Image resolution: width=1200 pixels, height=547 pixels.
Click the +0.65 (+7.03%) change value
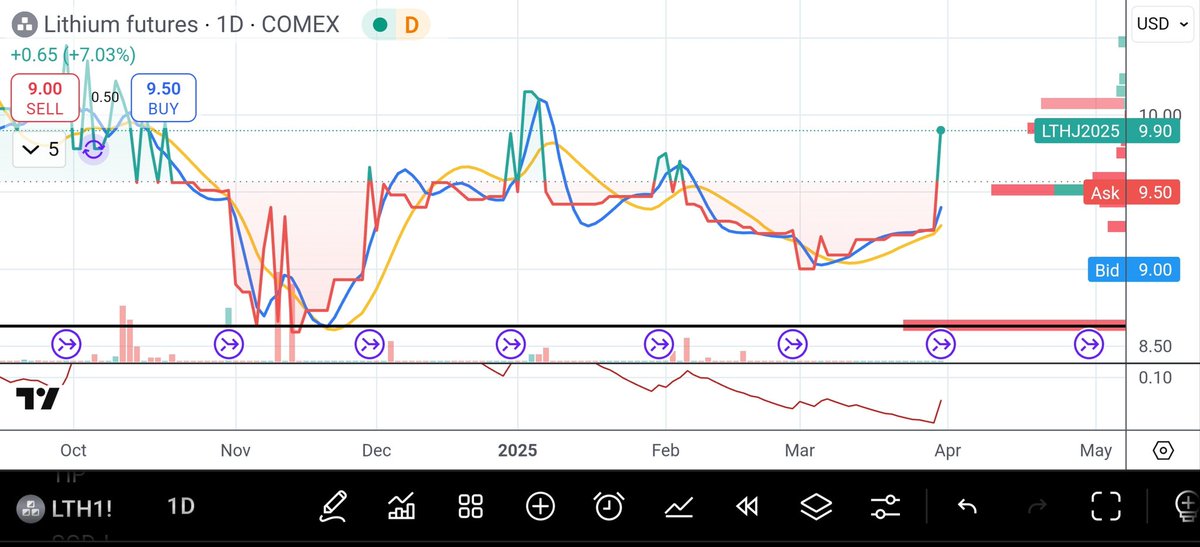coord(73,54)
